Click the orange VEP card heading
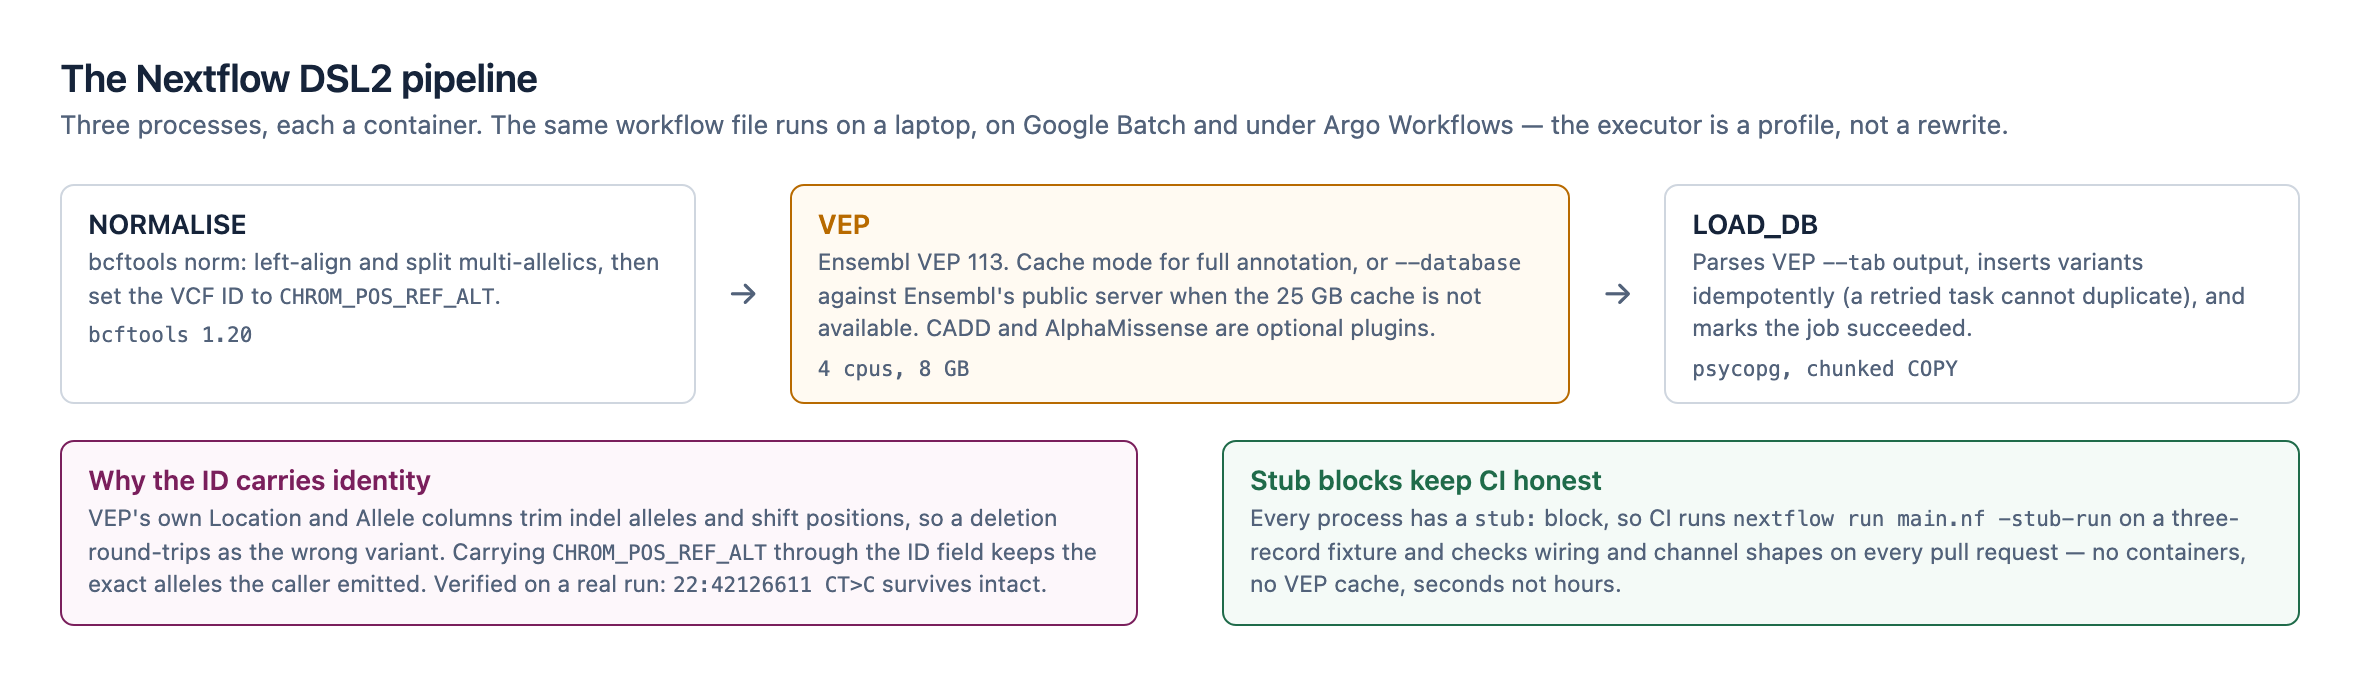 click(x=844, y=224)
